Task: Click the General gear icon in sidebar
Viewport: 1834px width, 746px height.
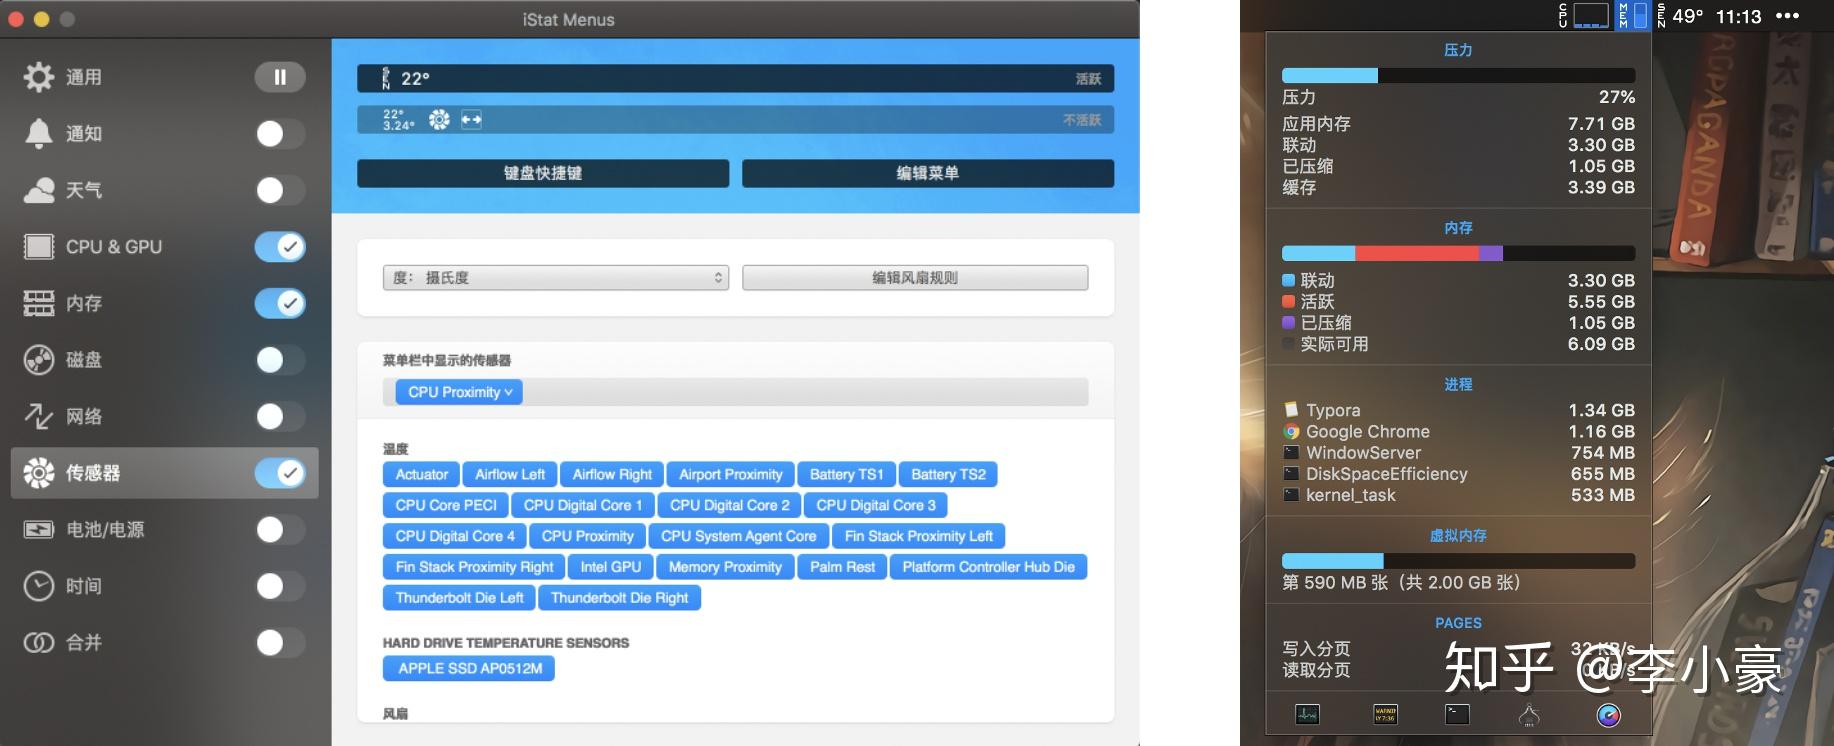Action: 39,77
